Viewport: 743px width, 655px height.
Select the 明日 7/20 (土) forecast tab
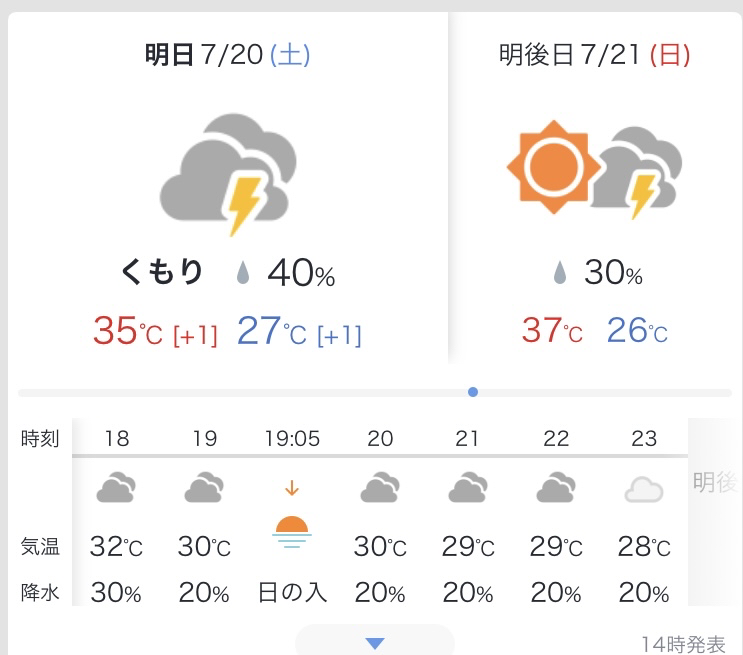[227, 55]
